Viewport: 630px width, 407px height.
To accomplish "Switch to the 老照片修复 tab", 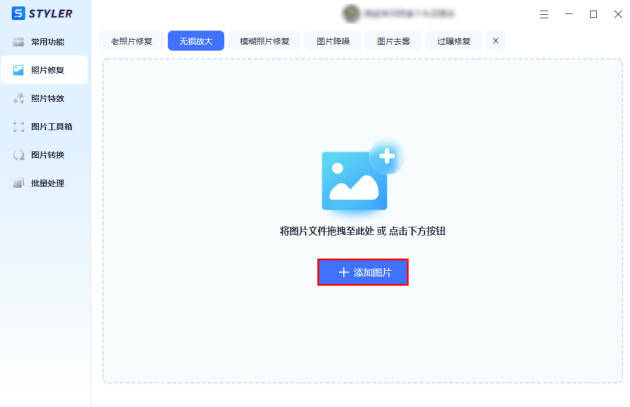I will [x=130, y=41].
